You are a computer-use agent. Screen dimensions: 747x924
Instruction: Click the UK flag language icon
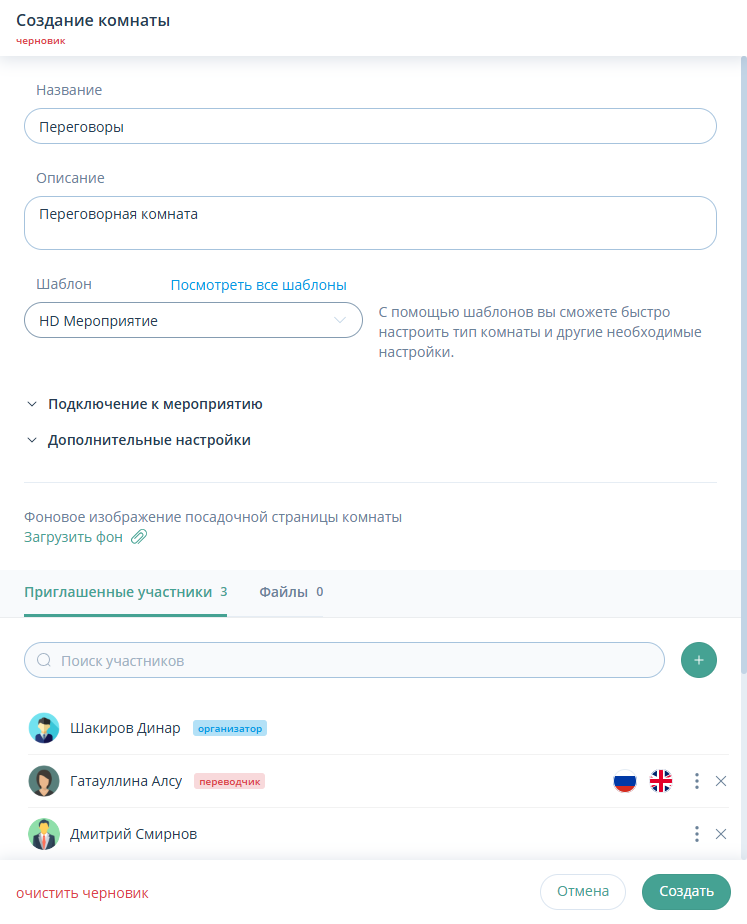(x=661, y=781)
